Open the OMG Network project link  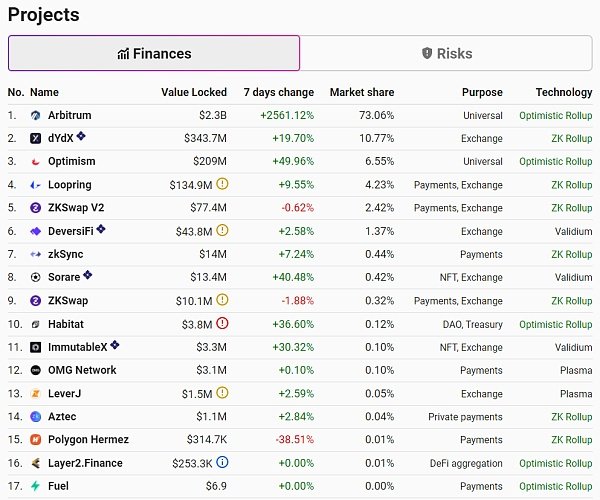point(82,370)
